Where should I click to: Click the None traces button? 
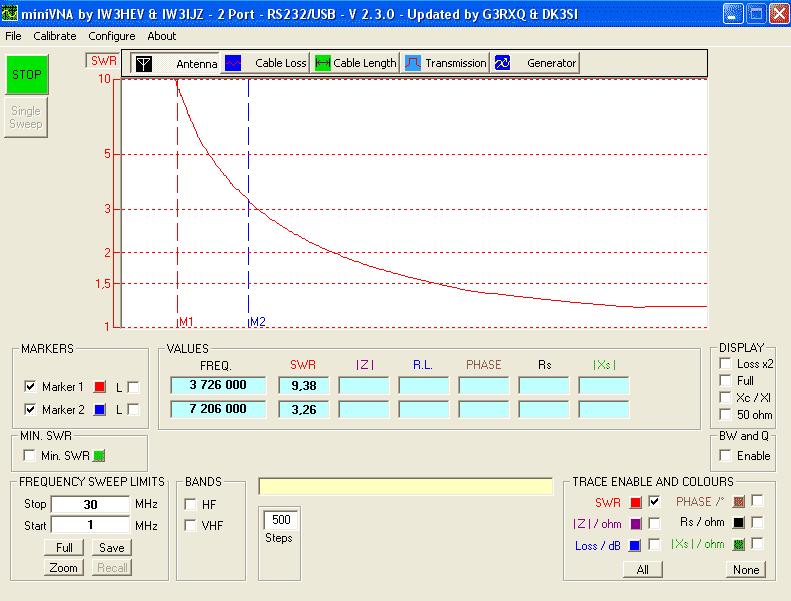click(x=746, y=570)
